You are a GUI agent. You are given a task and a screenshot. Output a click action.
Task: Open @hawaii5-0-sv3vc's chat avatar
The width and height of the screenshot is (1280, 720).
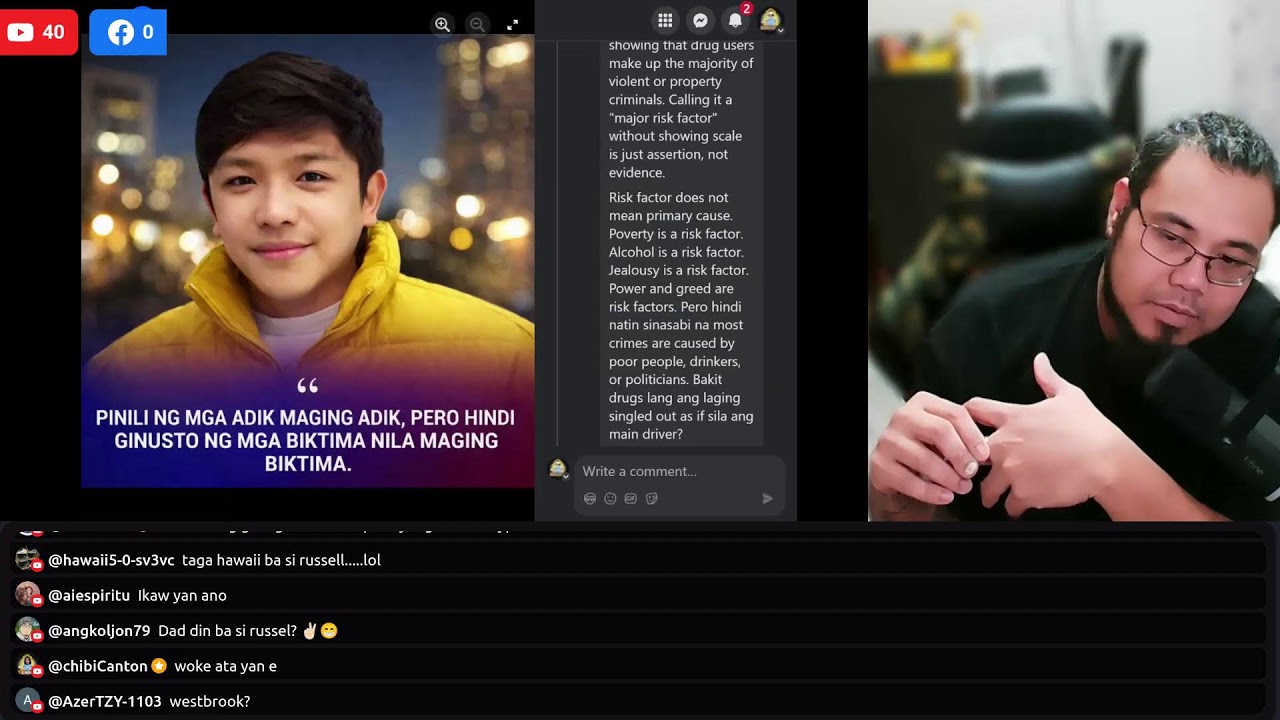(x=28, y=560)
